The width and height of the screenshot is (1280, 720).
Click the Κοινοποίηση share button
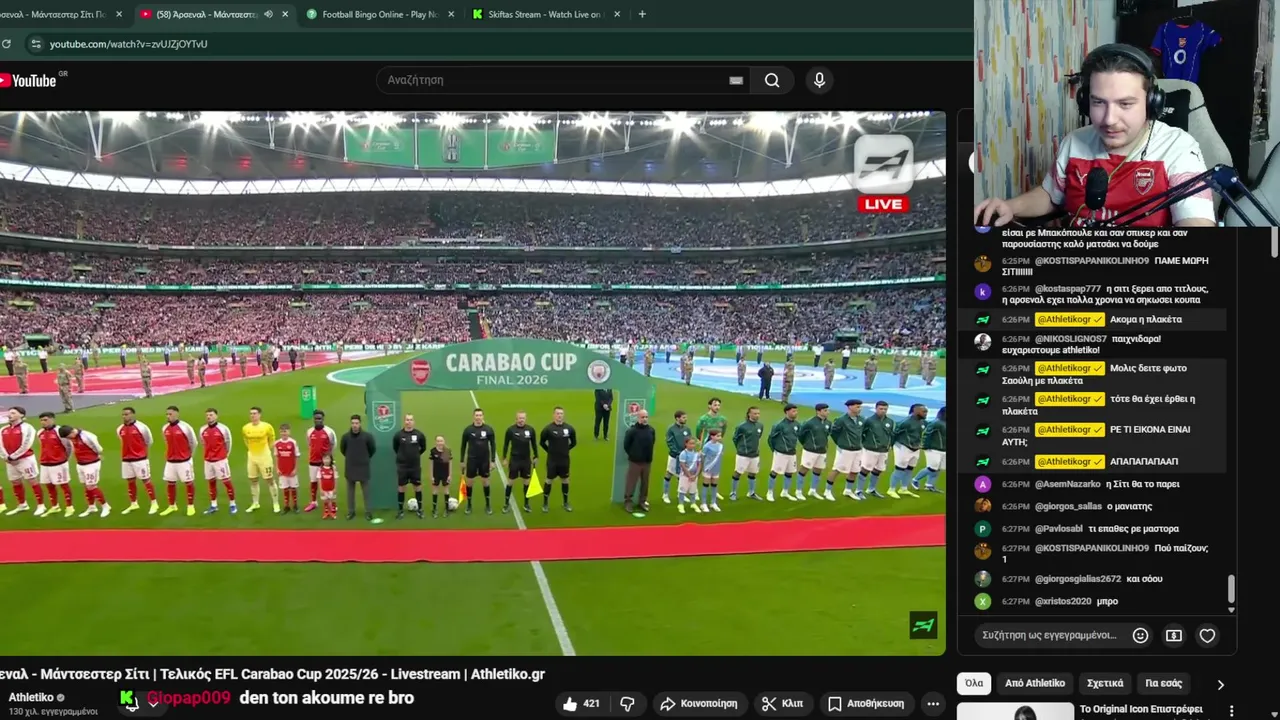(x=699, y=704)
